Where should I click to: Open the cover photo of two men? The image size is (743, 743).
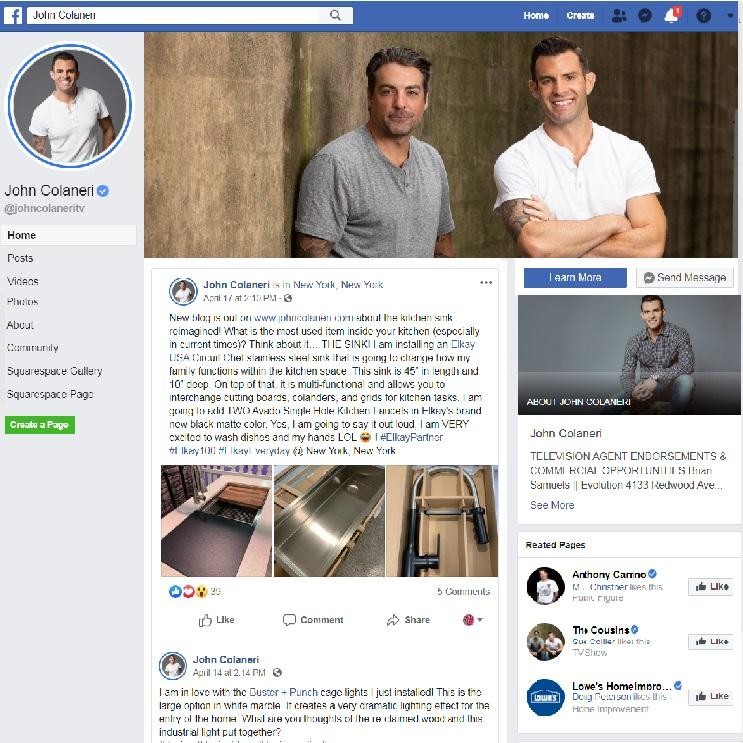coord(441,145)
